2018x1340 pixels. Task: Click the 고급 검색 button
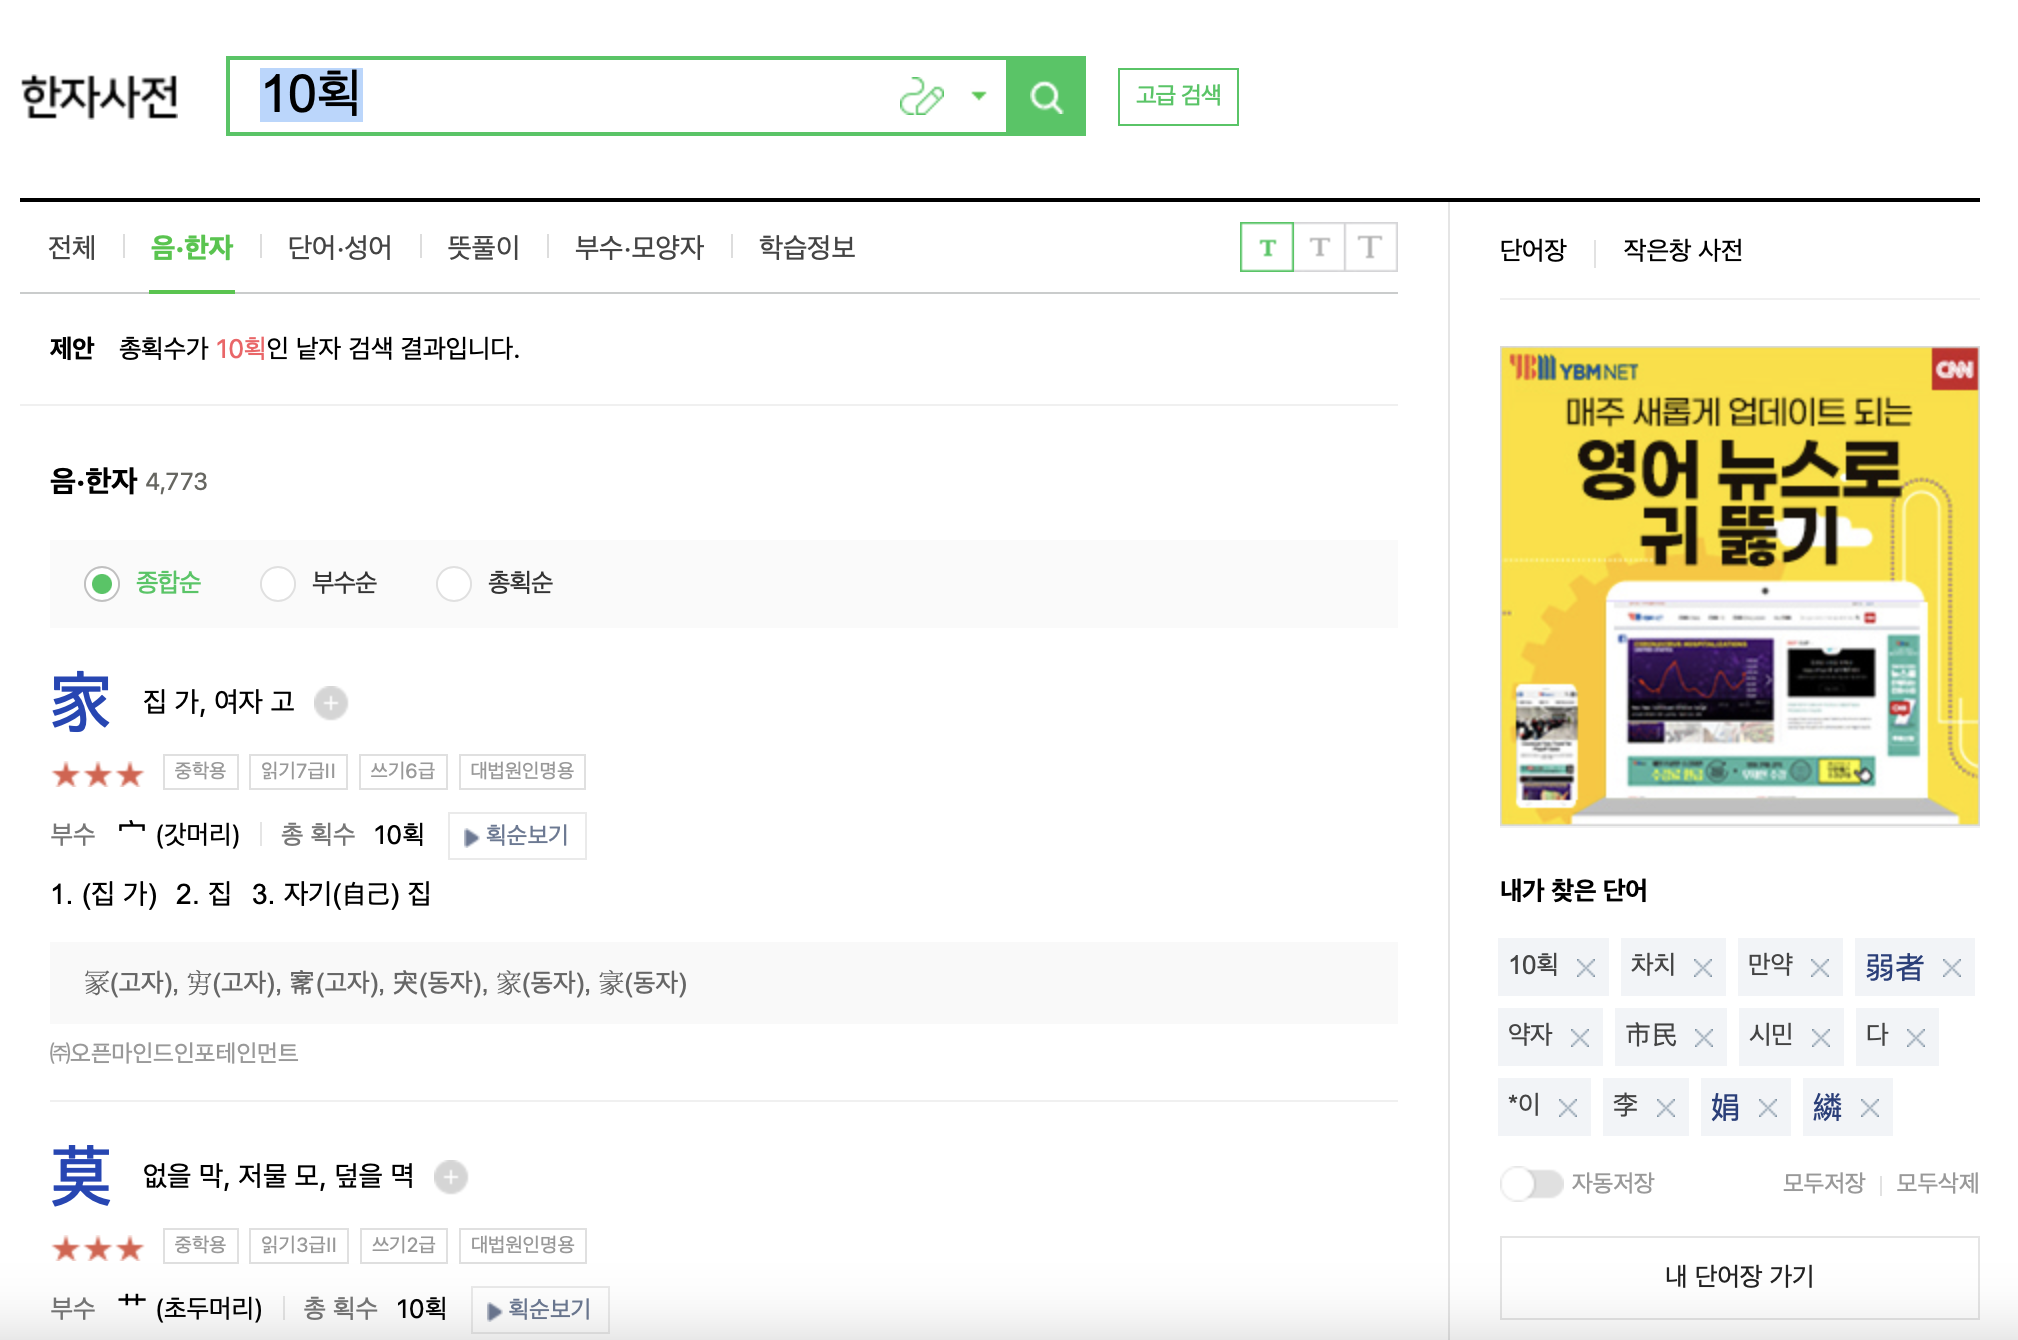click(x=1177, y=96)
